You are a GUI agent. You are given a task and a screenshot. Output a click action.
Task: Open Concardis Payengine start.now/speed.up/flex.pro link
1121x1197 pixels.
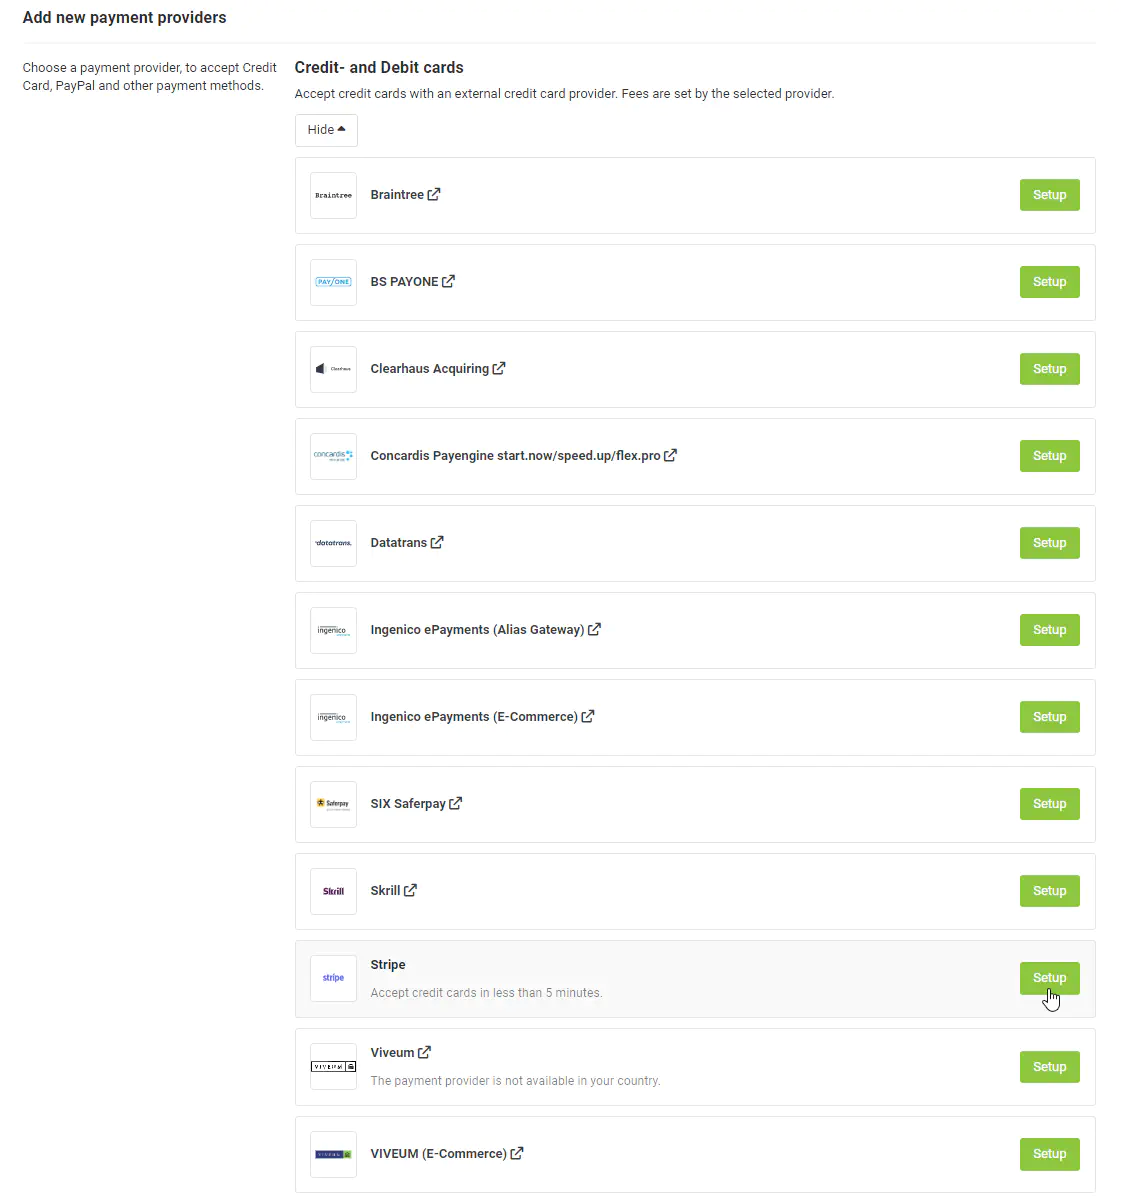click(515, 456)
